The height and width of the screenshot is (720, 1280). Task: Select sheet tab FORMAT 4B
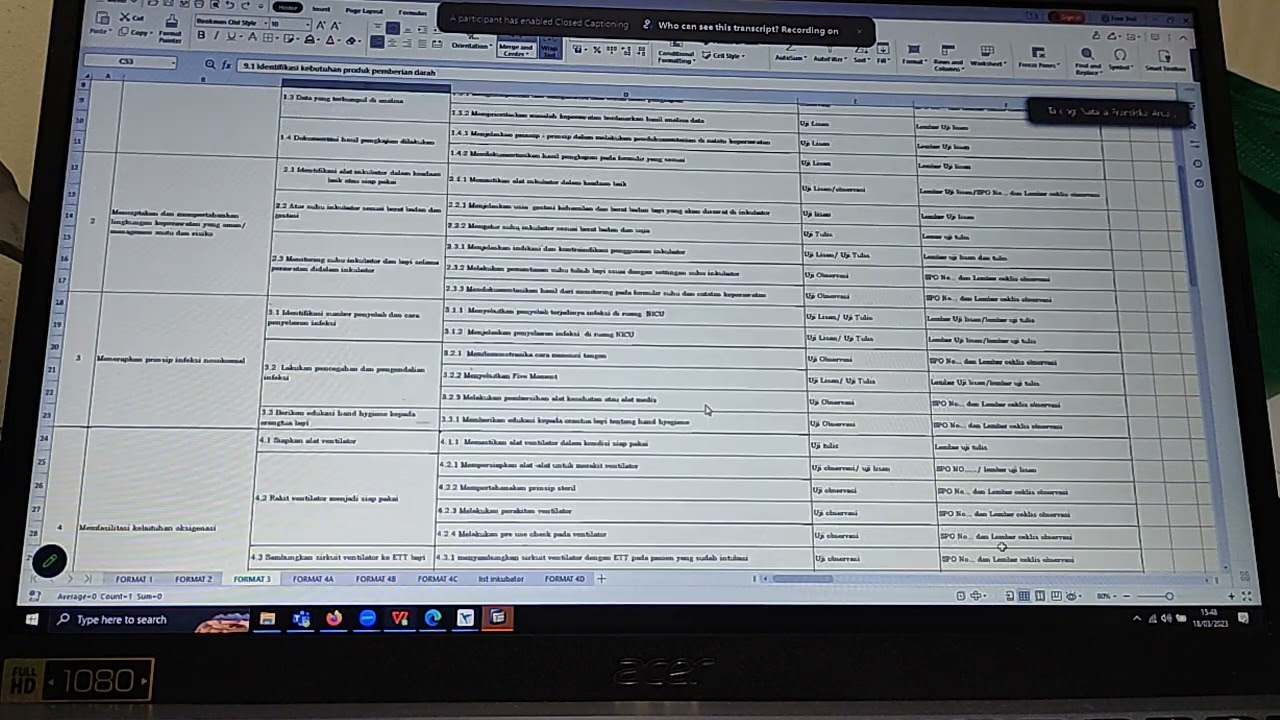[x=376, y=579]
